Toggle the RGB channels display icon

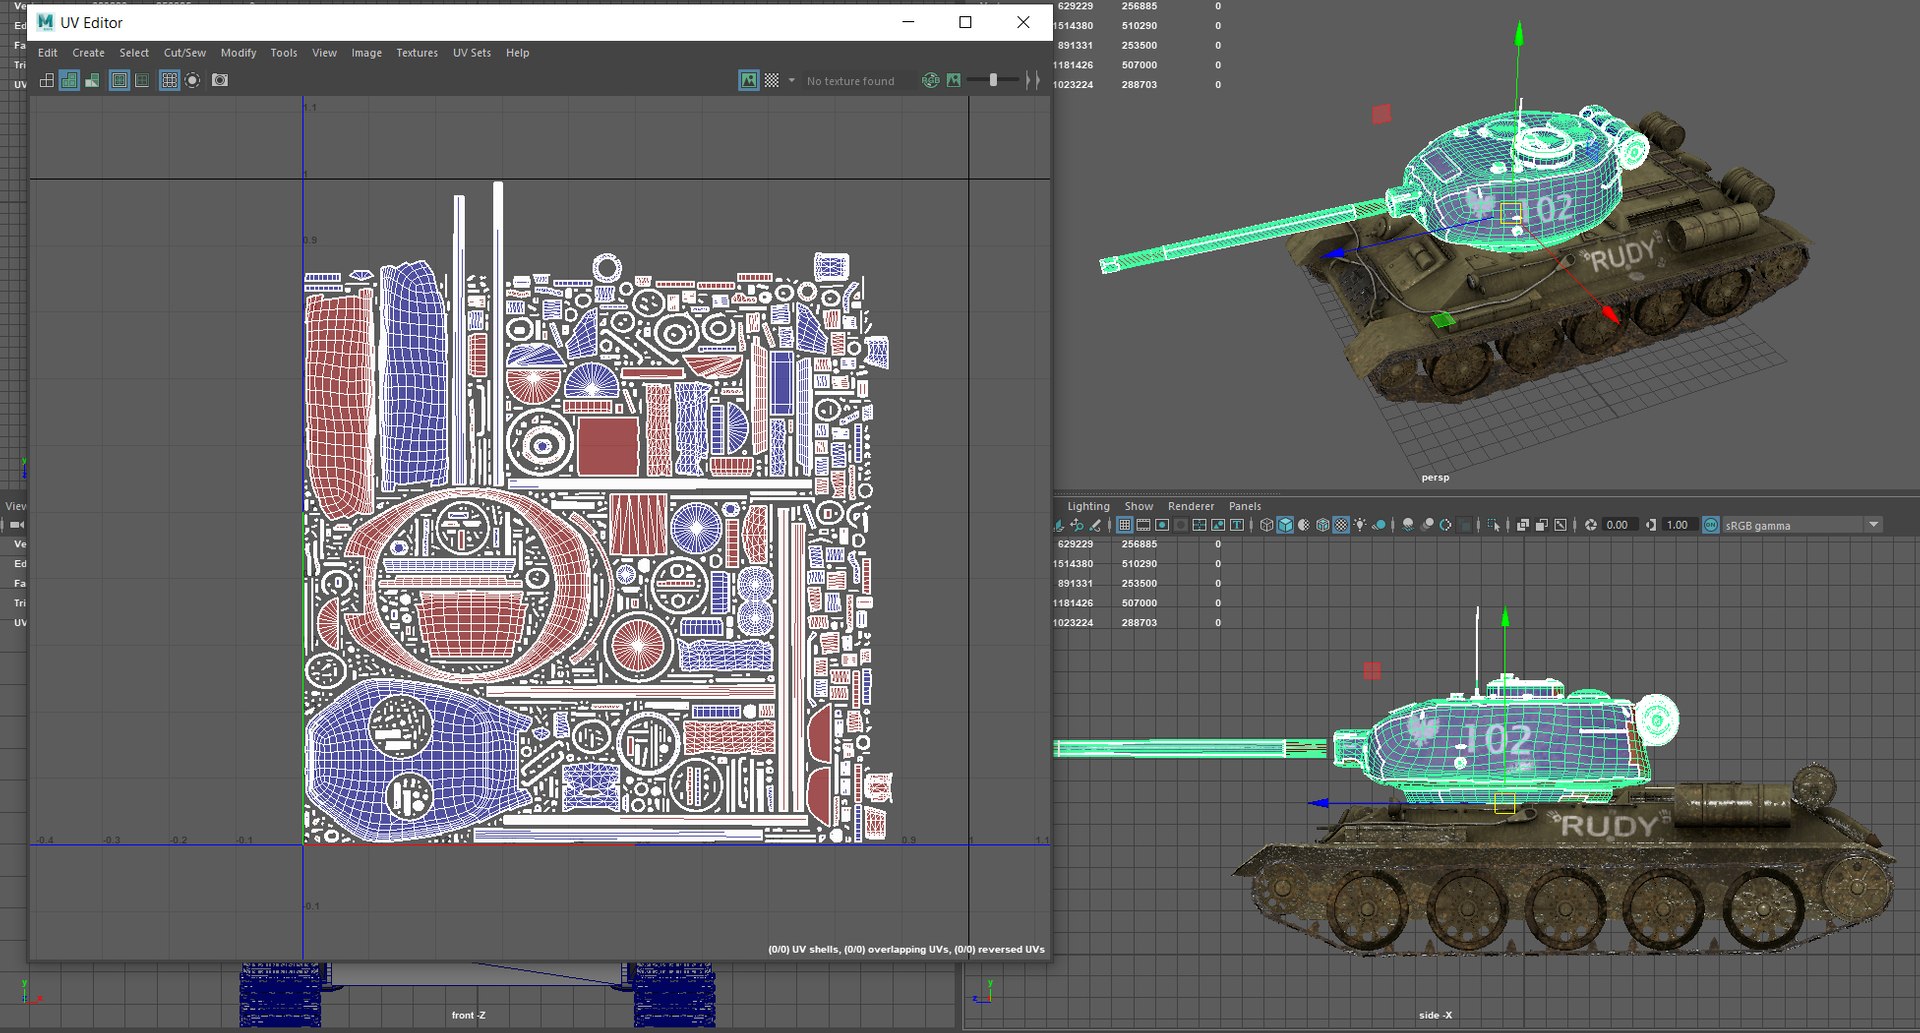pos(931,80)
